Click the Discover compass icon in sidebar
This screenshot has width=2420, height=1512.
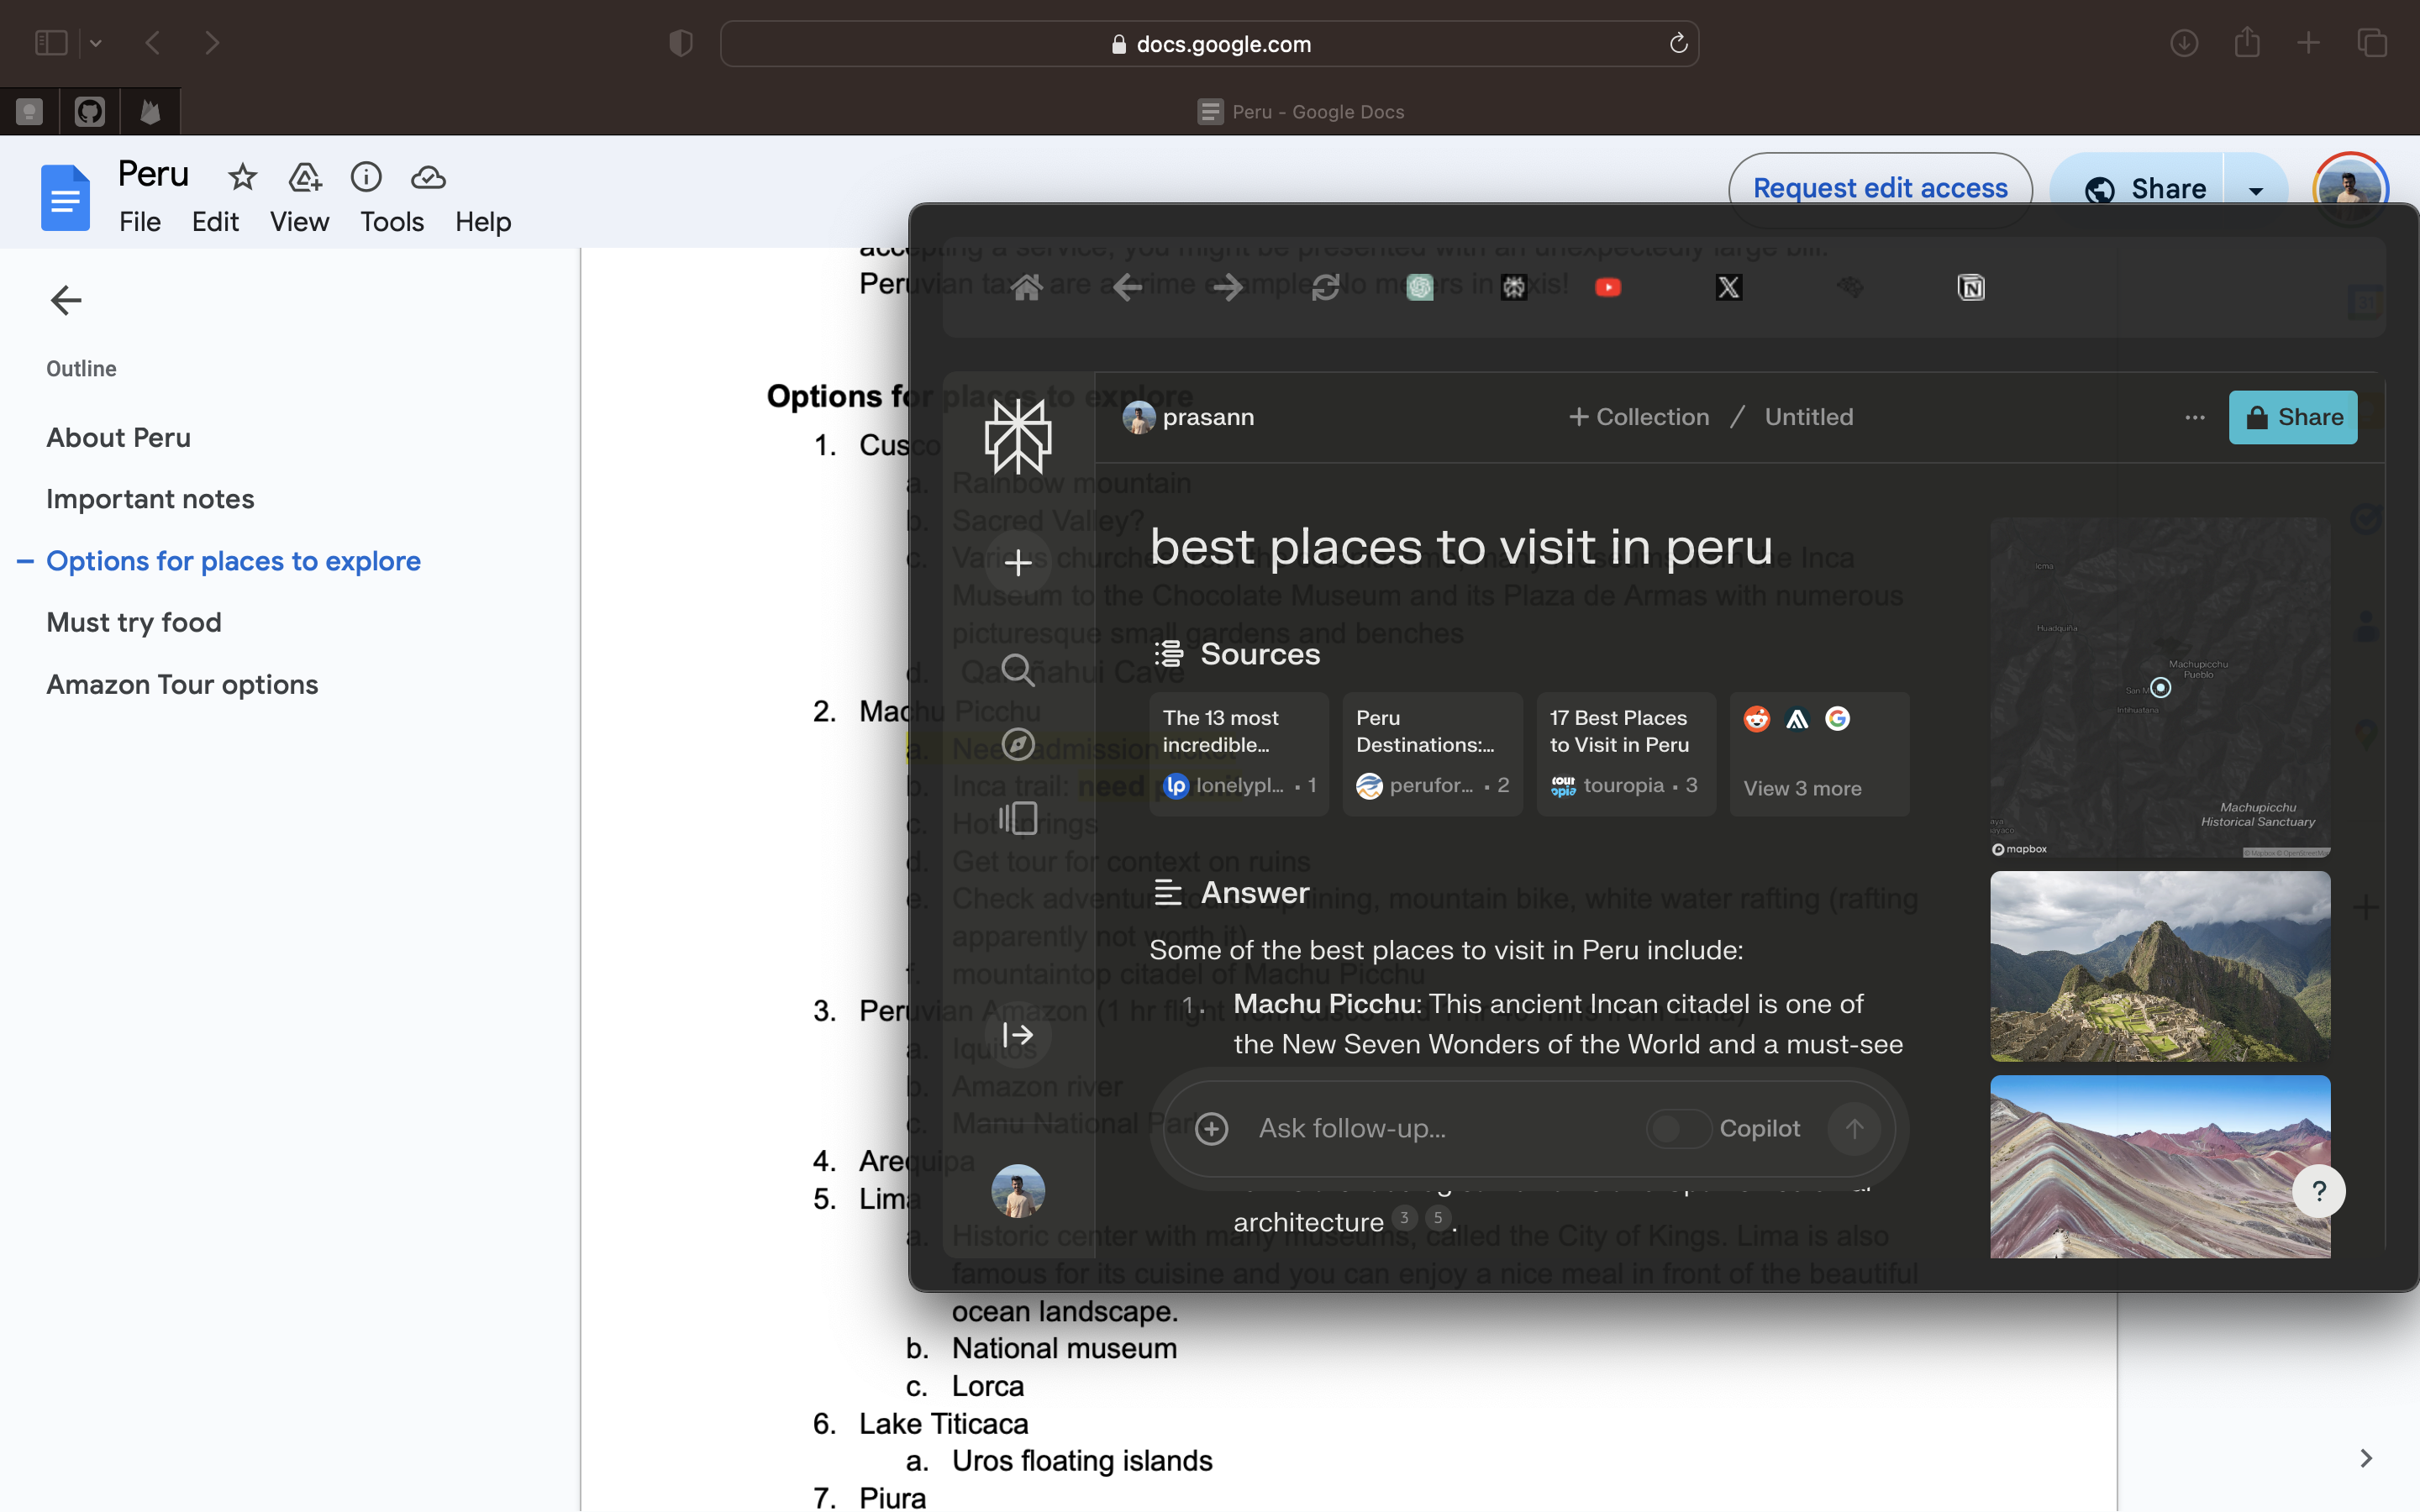[x=1018, y=744]
